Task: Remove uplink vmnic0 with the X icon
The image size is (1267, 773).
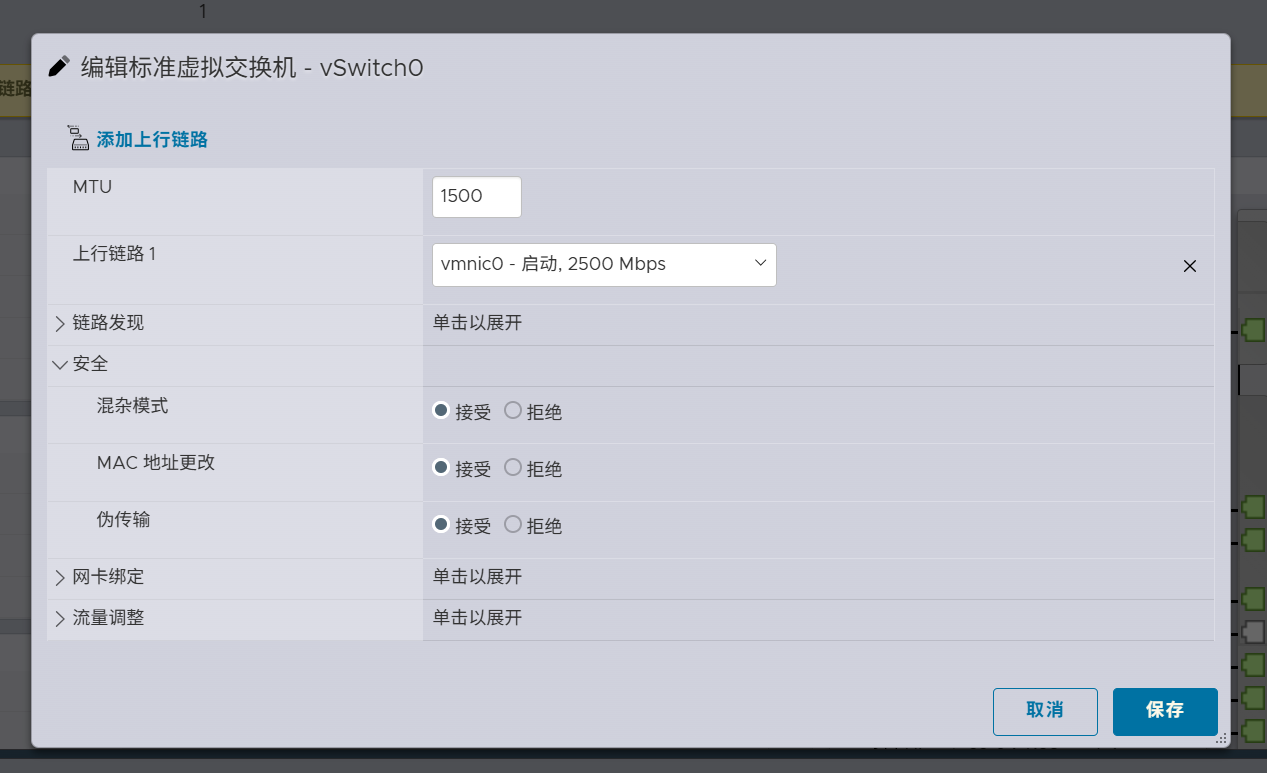Action: click(x=1189, y=266)
